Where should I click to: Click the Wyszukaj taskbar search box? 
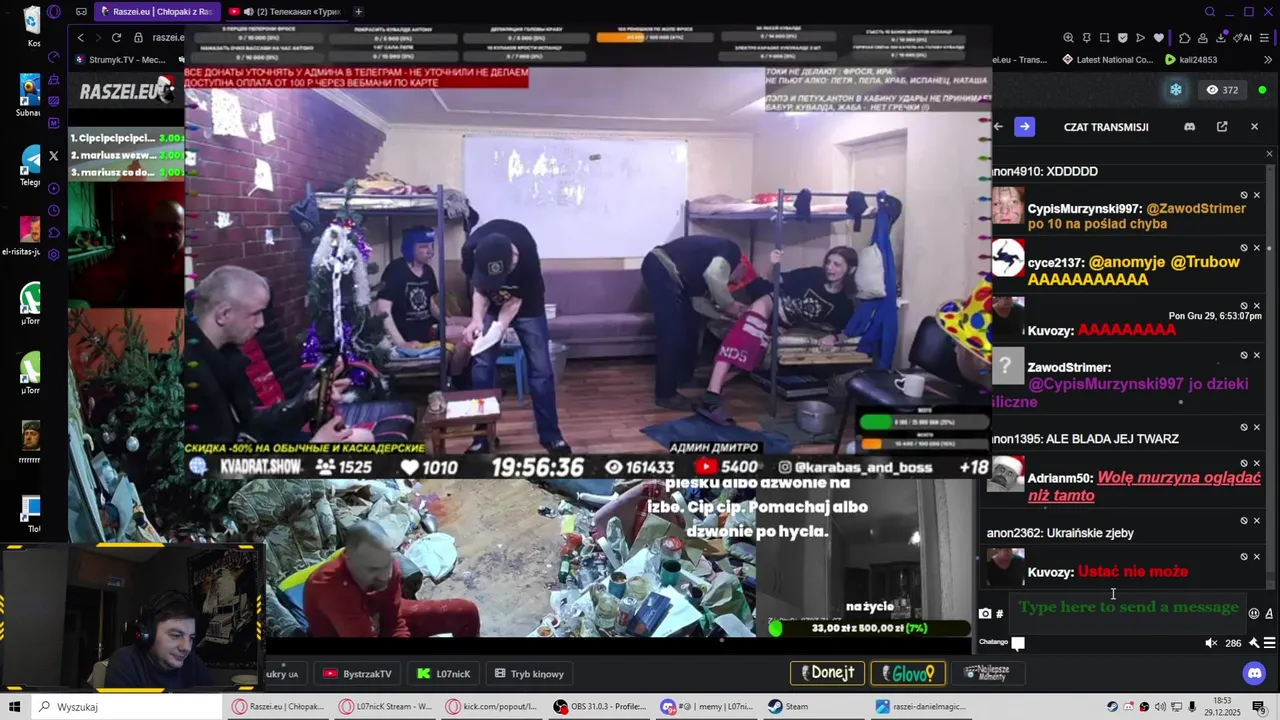pos(127,707)
